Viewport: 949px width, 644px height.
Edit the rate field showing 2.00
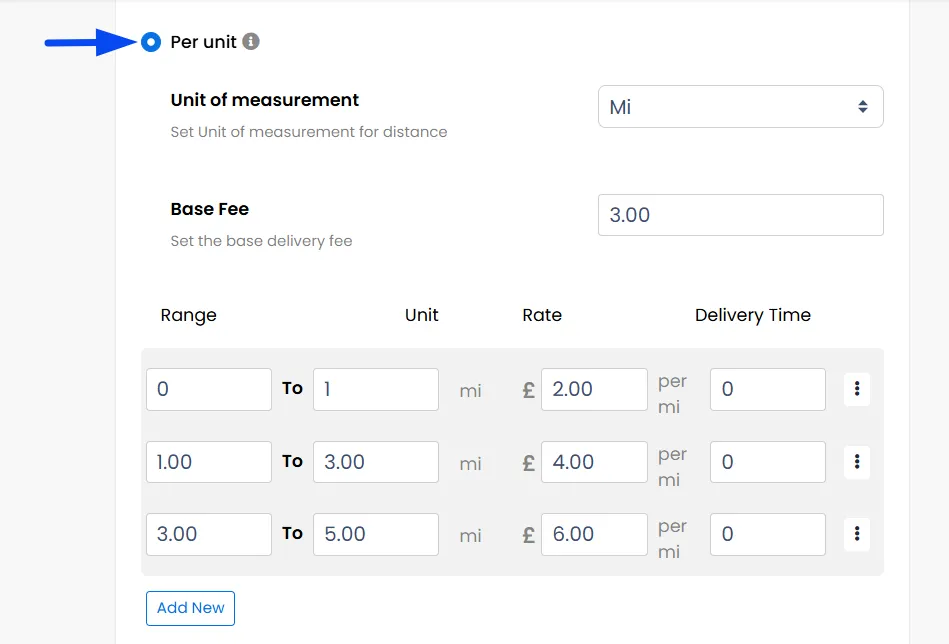pos(594,389)
